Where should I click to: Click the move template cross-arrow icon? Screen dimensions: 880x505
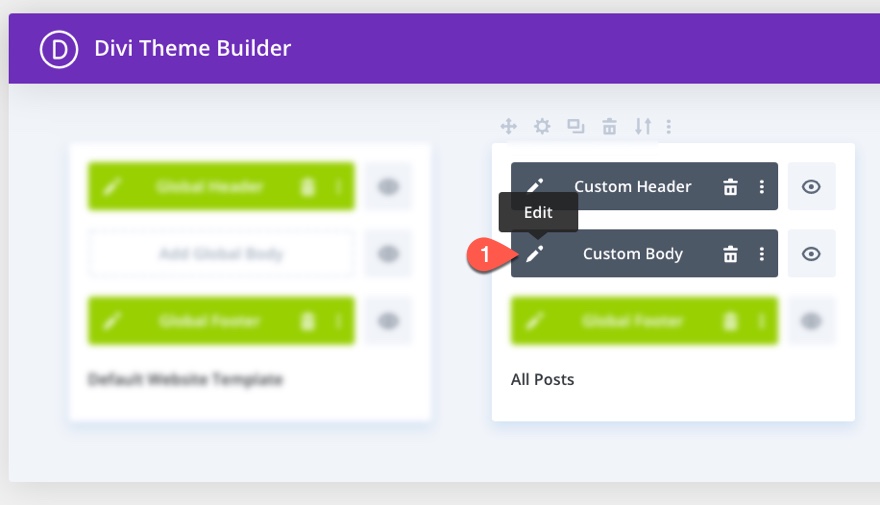point(508,126)
